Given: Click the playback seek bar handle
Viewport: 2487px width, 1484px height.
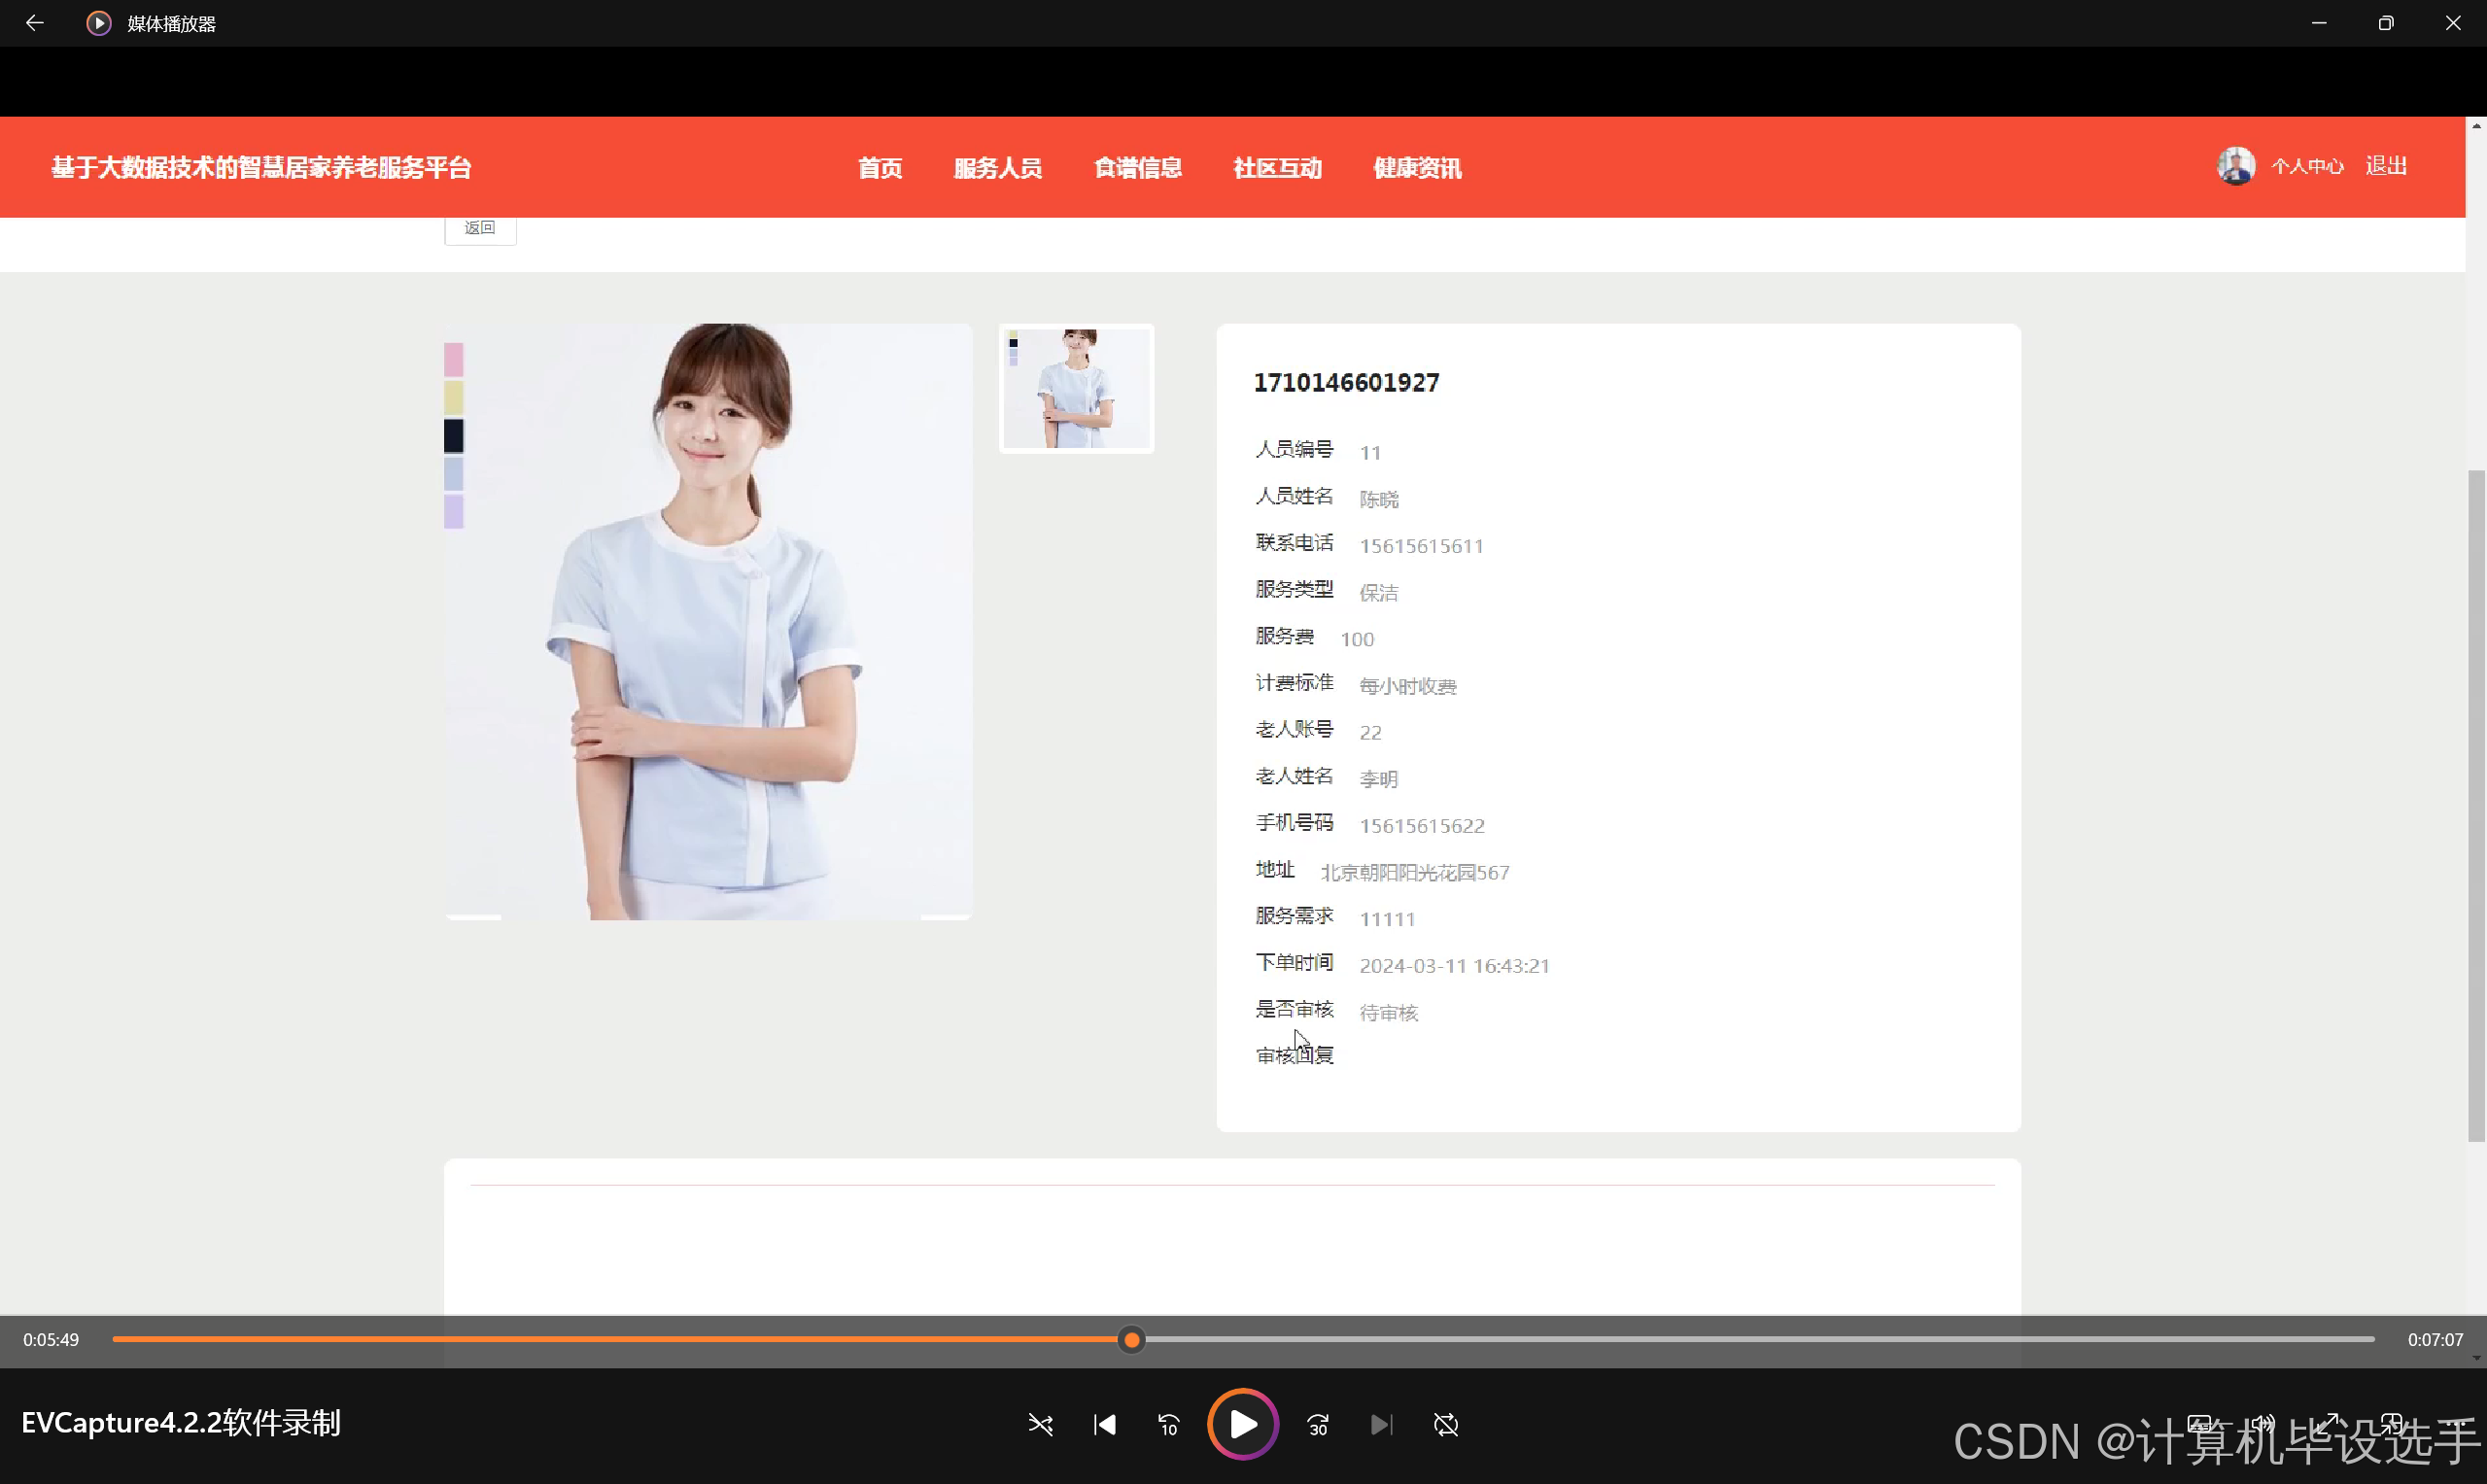Looking at the screenshot, I should (x=1131, y=1339).
